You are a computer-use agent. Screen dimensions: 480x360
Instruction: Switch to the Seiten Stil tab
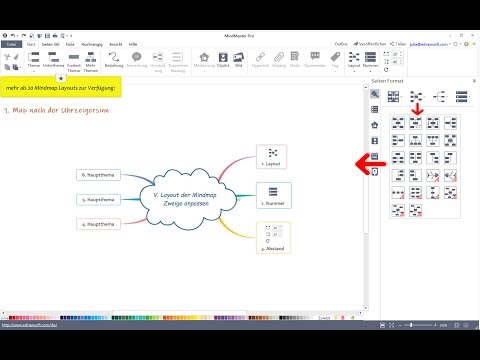point(50,44)
